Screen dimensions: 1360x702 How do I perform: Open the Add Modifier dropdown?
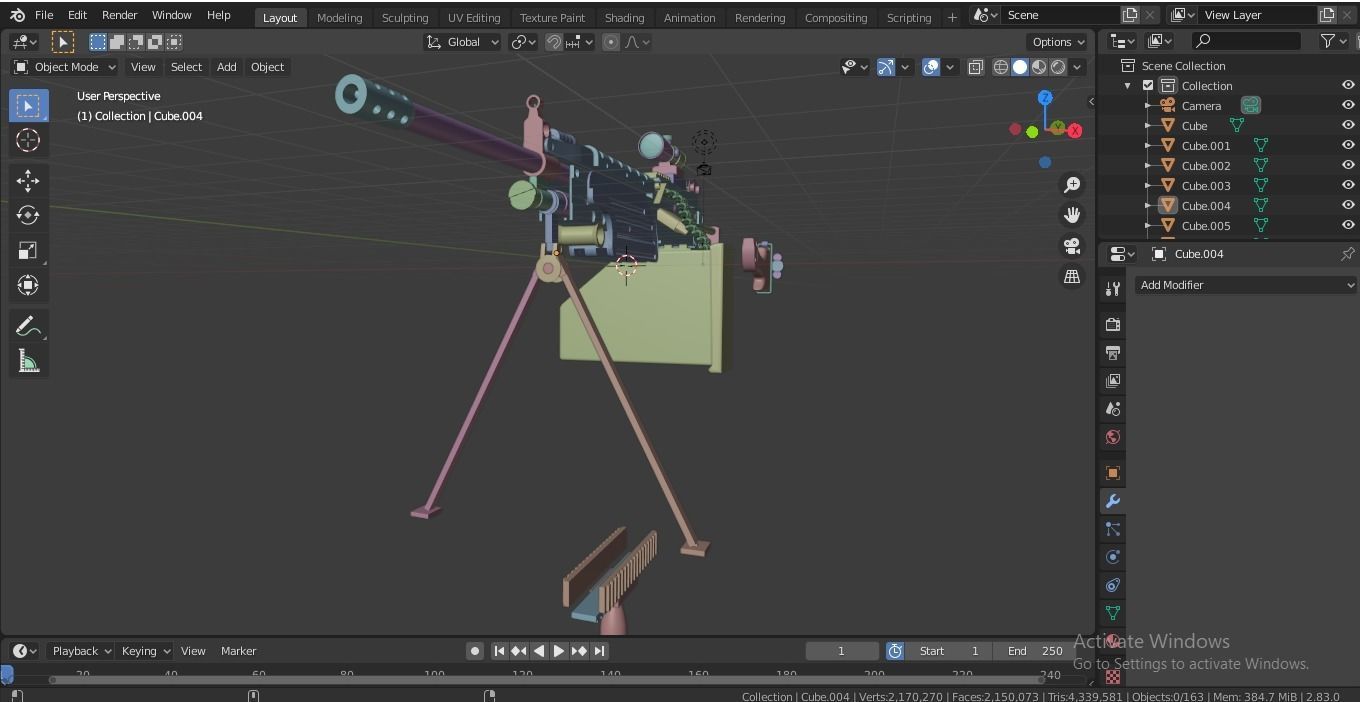click(x=1247, y=285)
